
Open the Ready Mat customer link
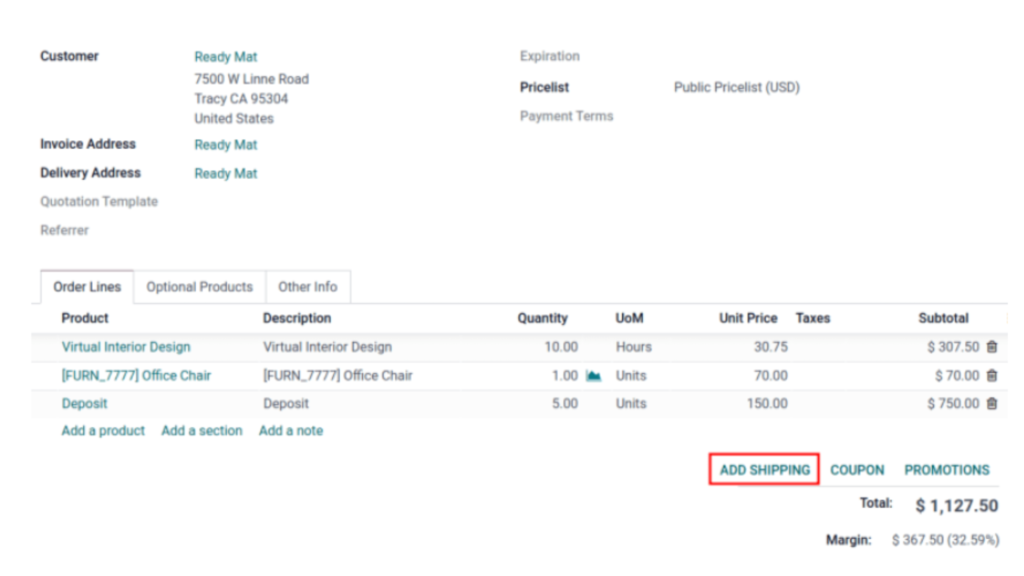click(226, 57)
